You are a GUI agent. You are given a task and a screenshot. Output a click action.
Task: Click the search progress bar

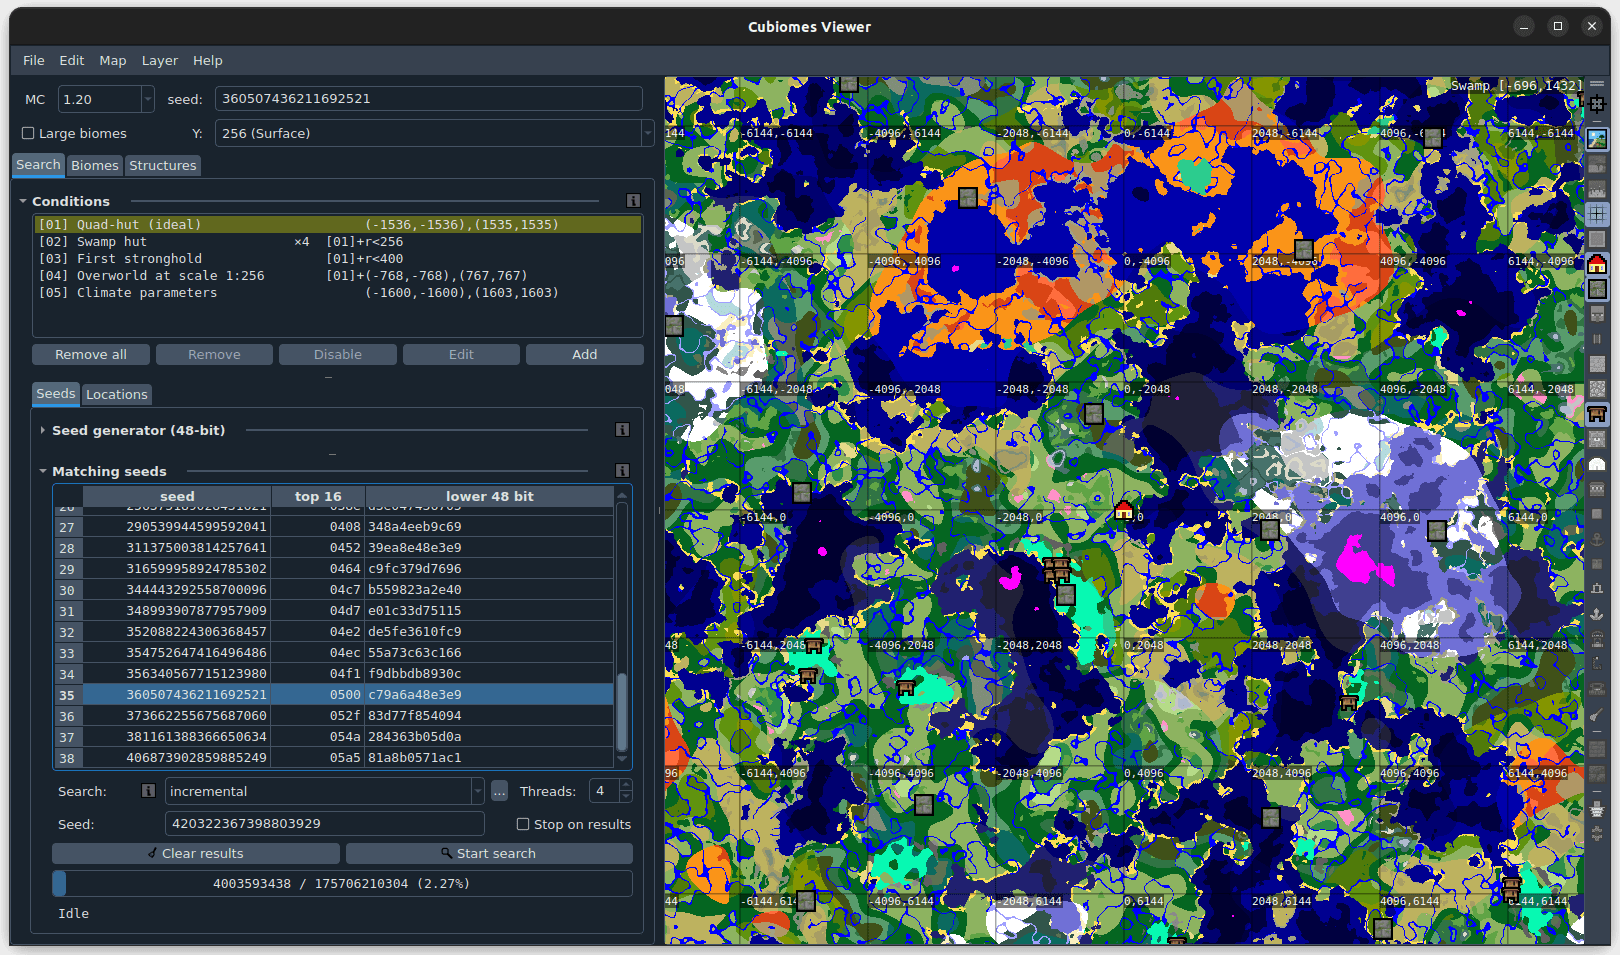point(342,883)
